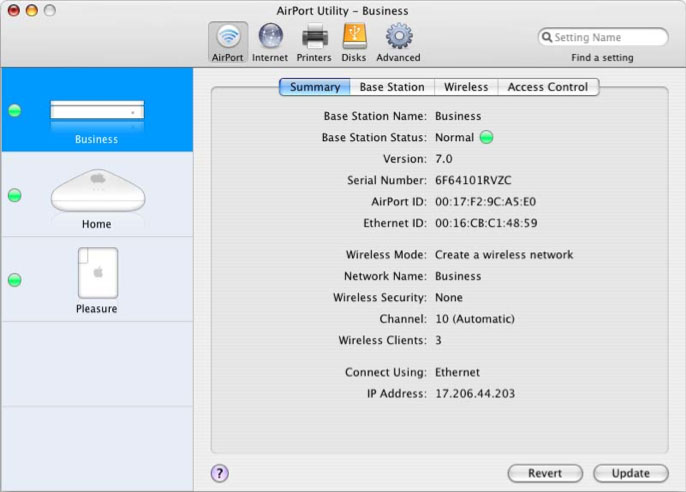Click the help question mark button
The height and width of the screenshot is (492, 686).
[220, 473]
